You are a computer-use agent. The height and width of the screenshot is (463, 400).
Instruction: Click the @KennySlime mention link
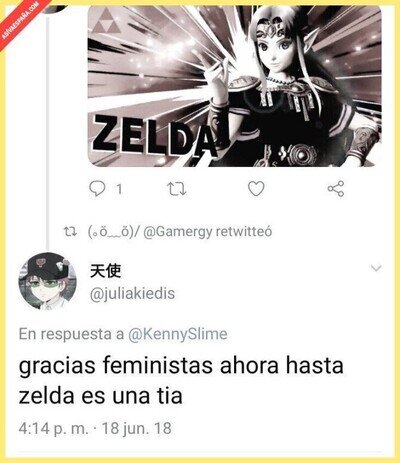178,334
